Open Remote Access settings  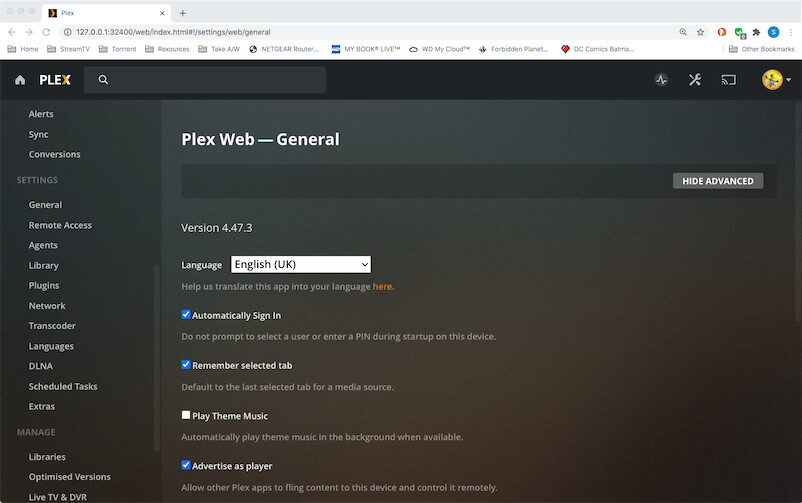tap(60, 225)
